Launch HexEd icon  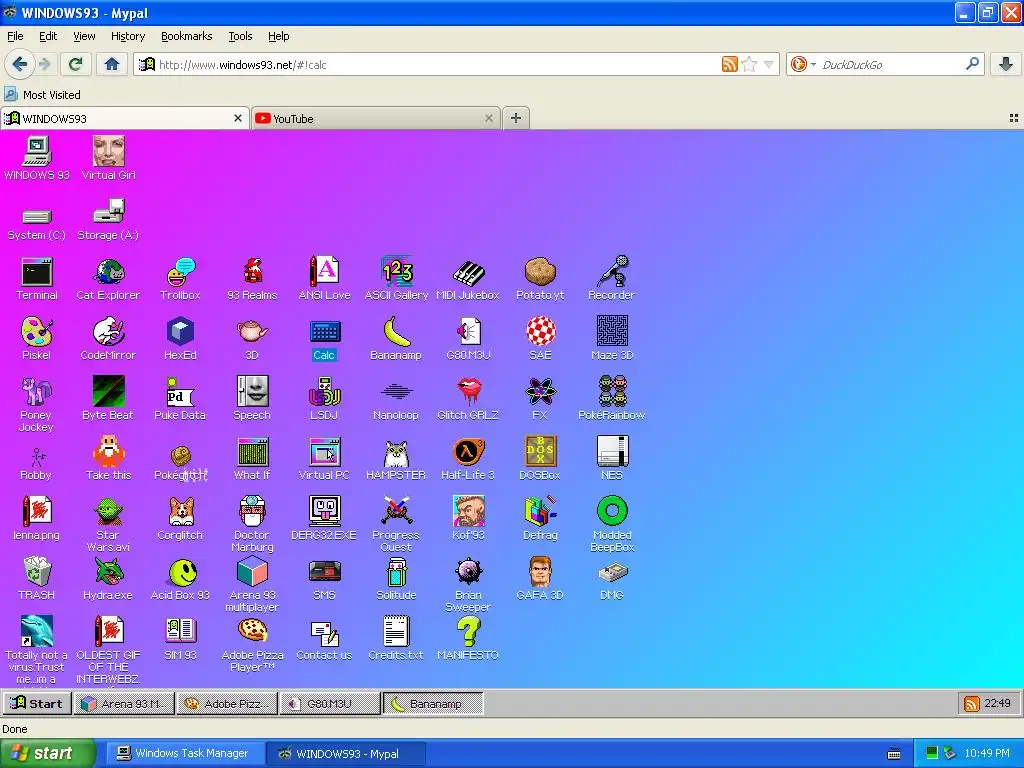click(180, 338)
